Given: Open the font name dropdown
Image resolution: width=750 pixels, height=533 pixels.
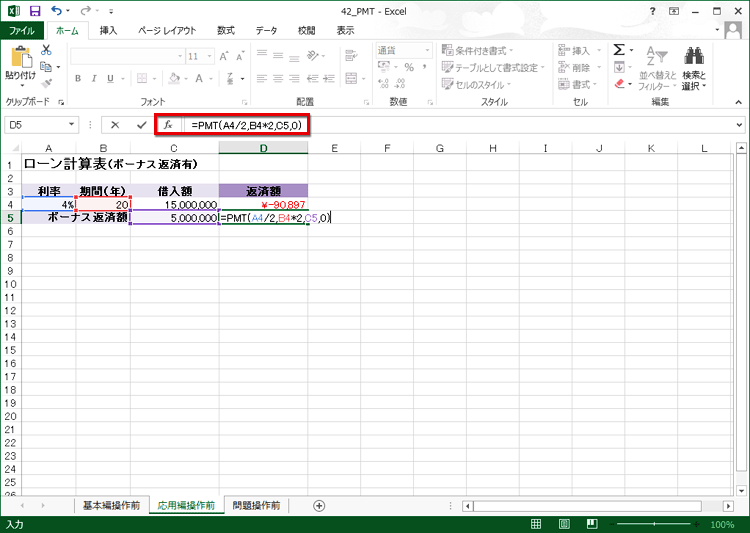Looking at the screenshot, I should (180, 56).
